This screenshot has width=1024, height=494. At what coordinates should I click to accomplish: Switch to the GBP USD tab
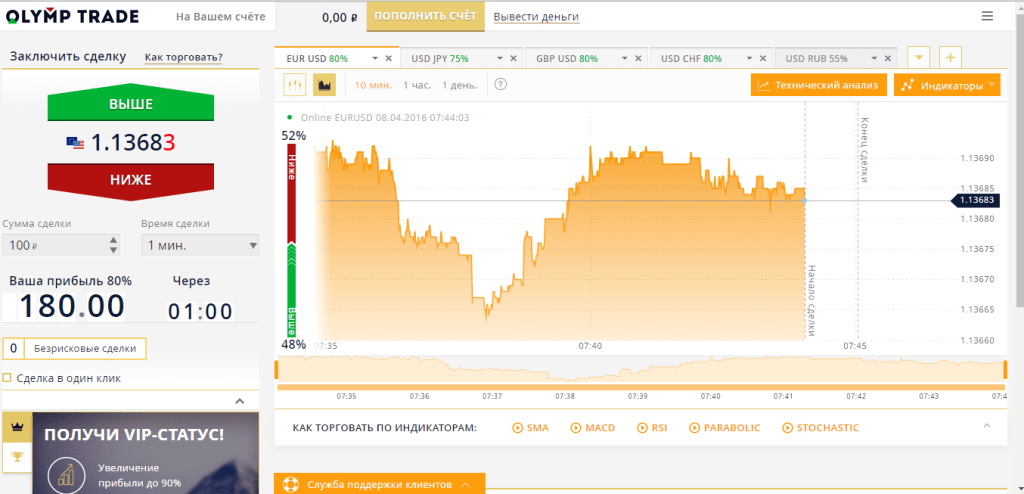coord(566,59)
